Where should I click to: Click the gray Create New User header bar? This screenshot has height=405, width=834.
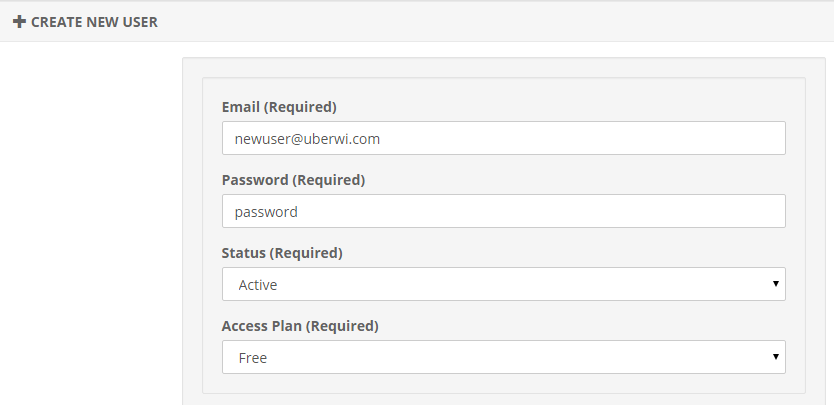click(x=500, y=21)
